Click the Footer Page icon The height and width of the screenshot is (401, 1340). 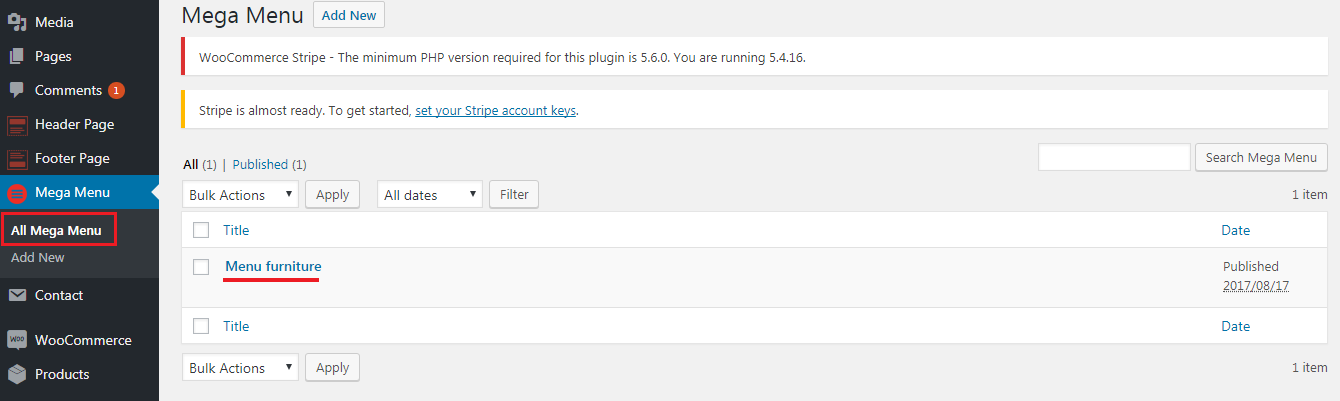click(x=17, y=158)
